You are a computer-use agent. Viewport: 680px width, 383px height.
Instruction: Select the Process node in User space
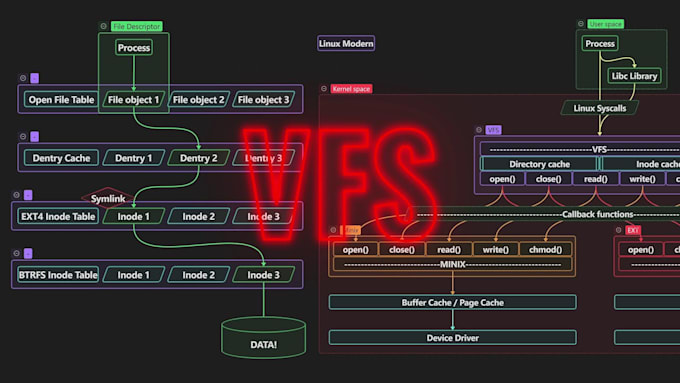point(600,43)
